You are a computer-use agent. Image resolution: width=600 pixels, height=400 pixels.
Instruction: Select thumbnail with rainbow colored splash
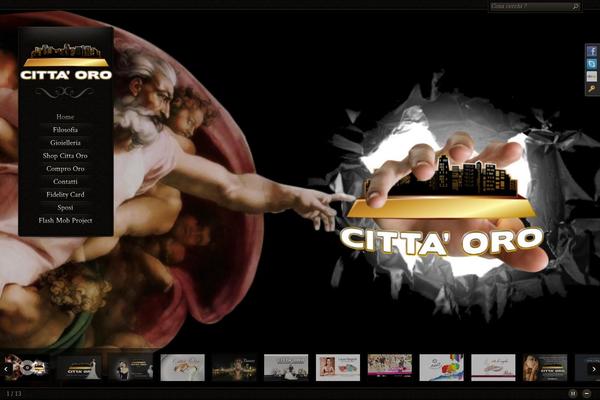441,367
